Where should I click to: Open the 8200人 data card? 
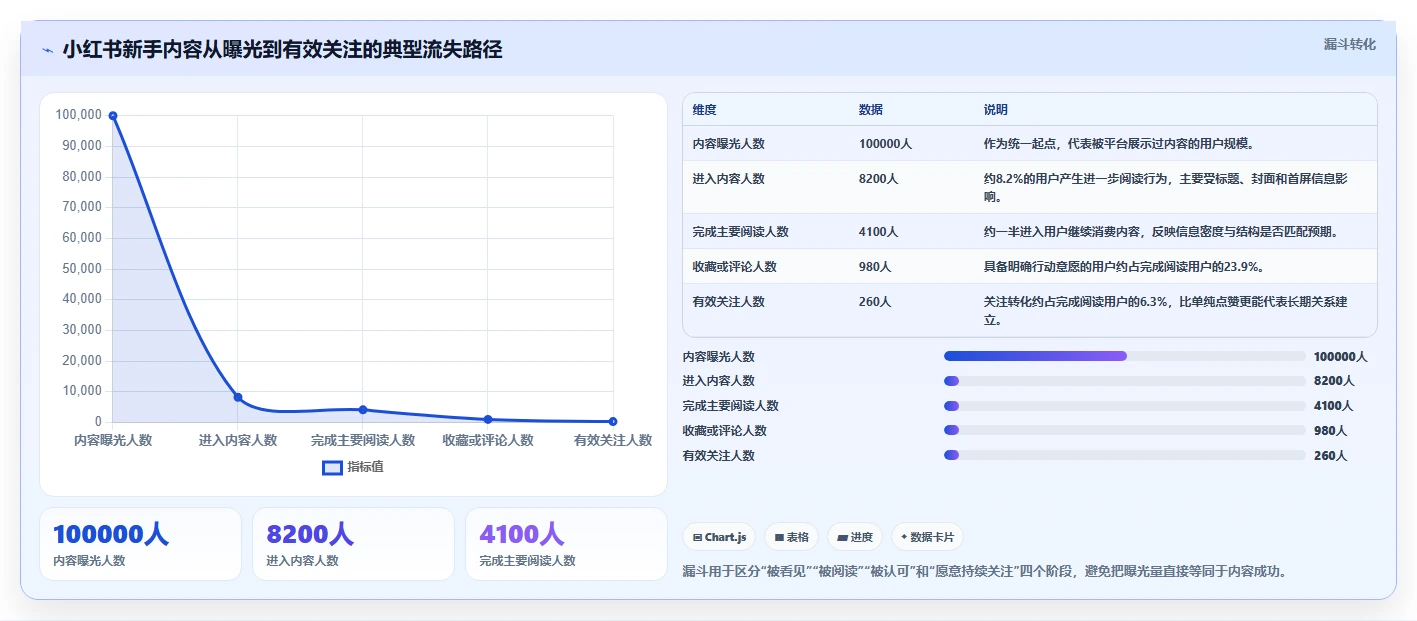353,544
